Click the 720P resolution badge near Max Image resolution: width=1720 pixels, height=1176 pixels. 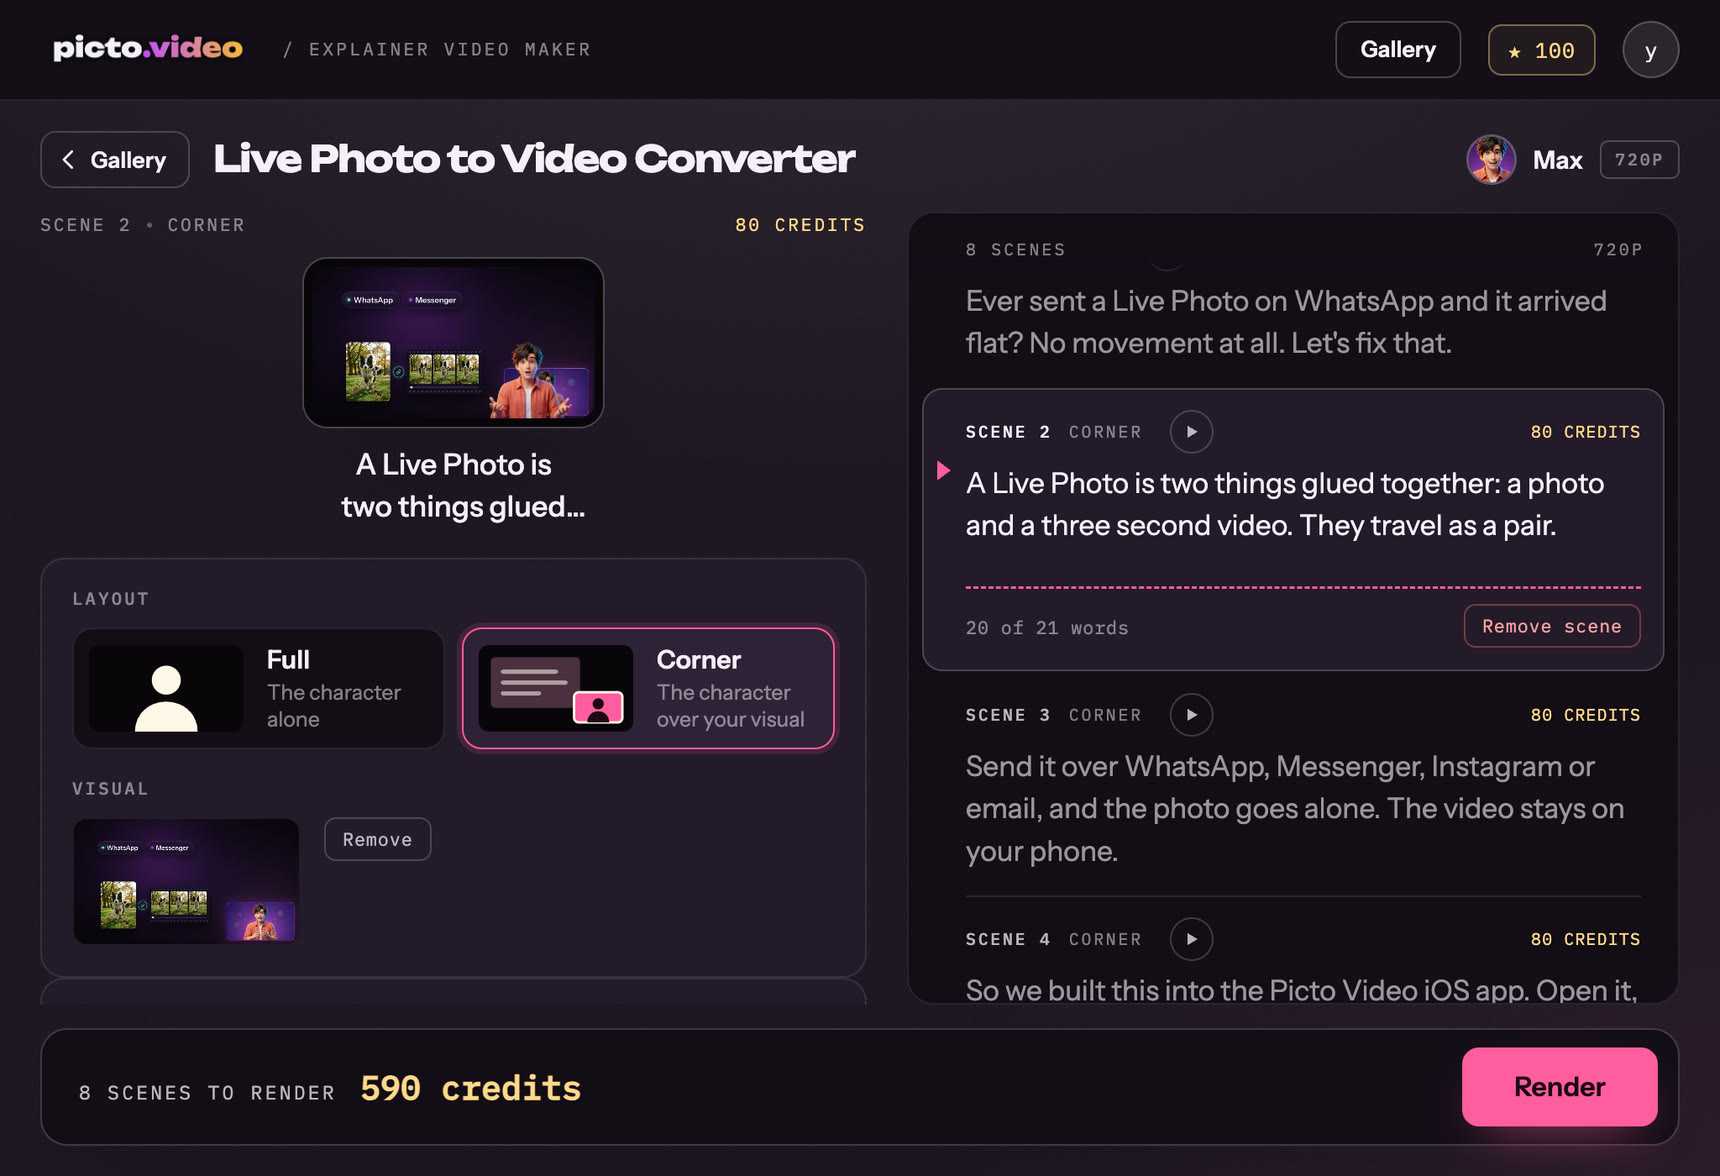(x=1639, y=160)
